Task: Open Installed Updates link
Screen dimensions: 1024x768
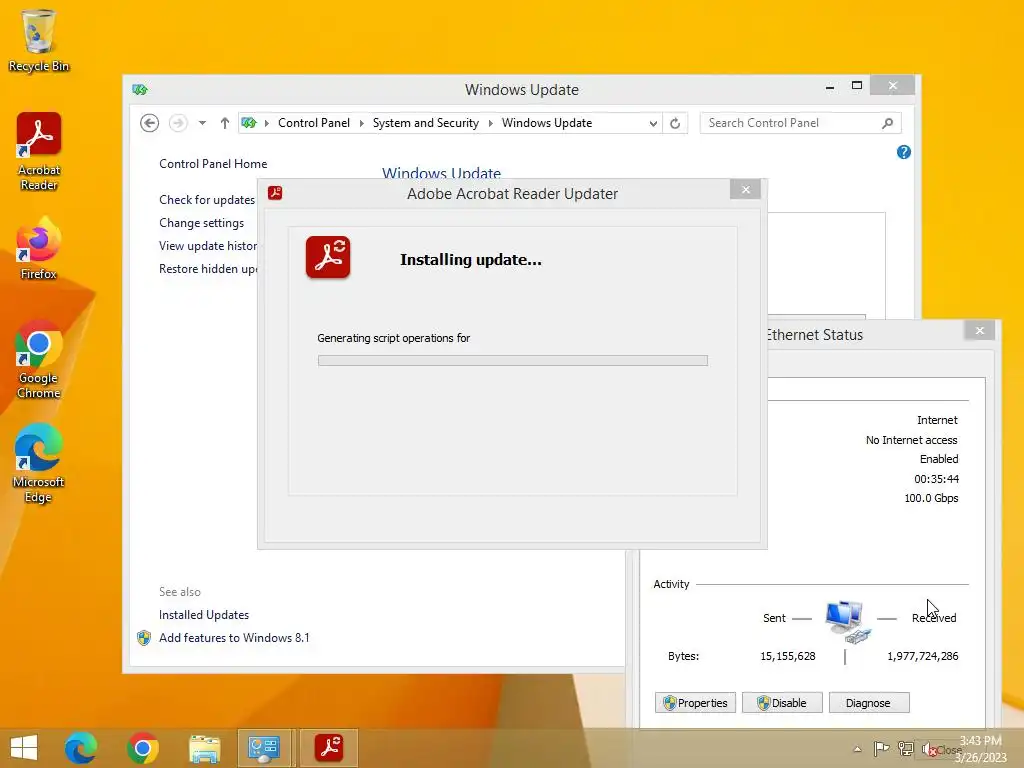Action: 204,615
